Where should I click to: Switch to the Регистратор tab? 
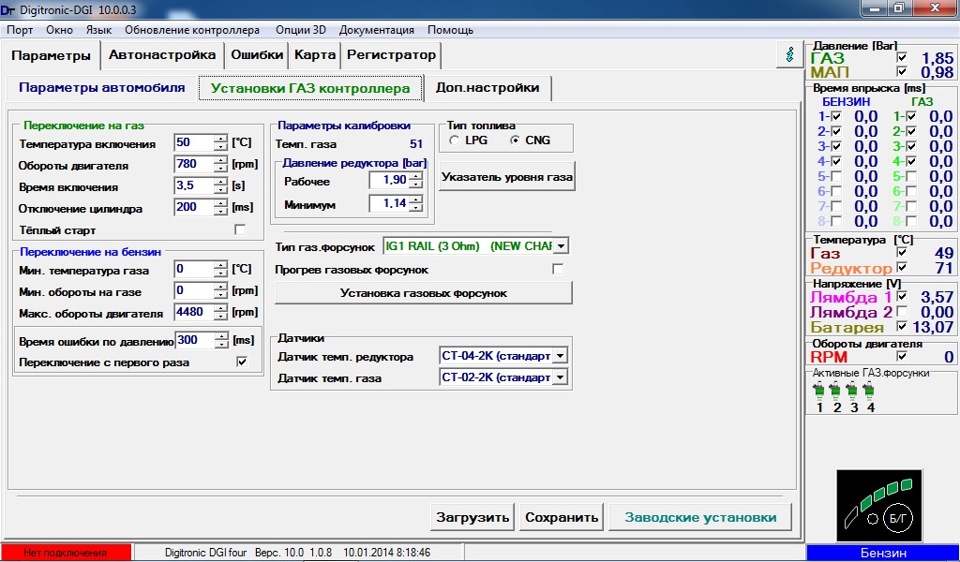pos(391,54)
